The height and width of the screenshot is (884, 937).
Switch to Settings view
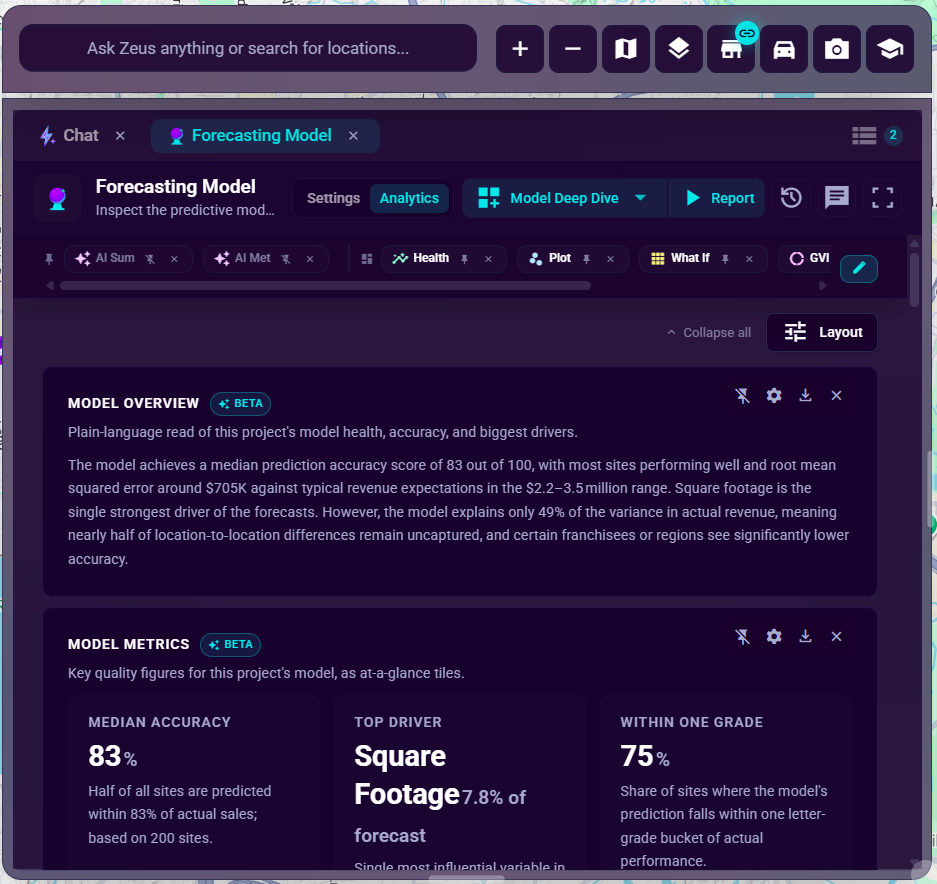pos(333,198)
